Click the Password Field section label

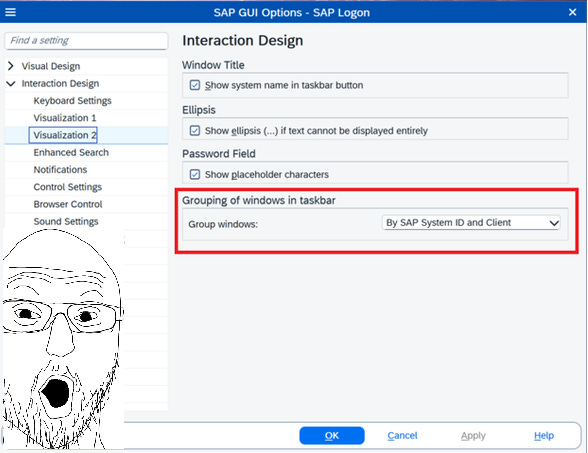pos(219,154)
